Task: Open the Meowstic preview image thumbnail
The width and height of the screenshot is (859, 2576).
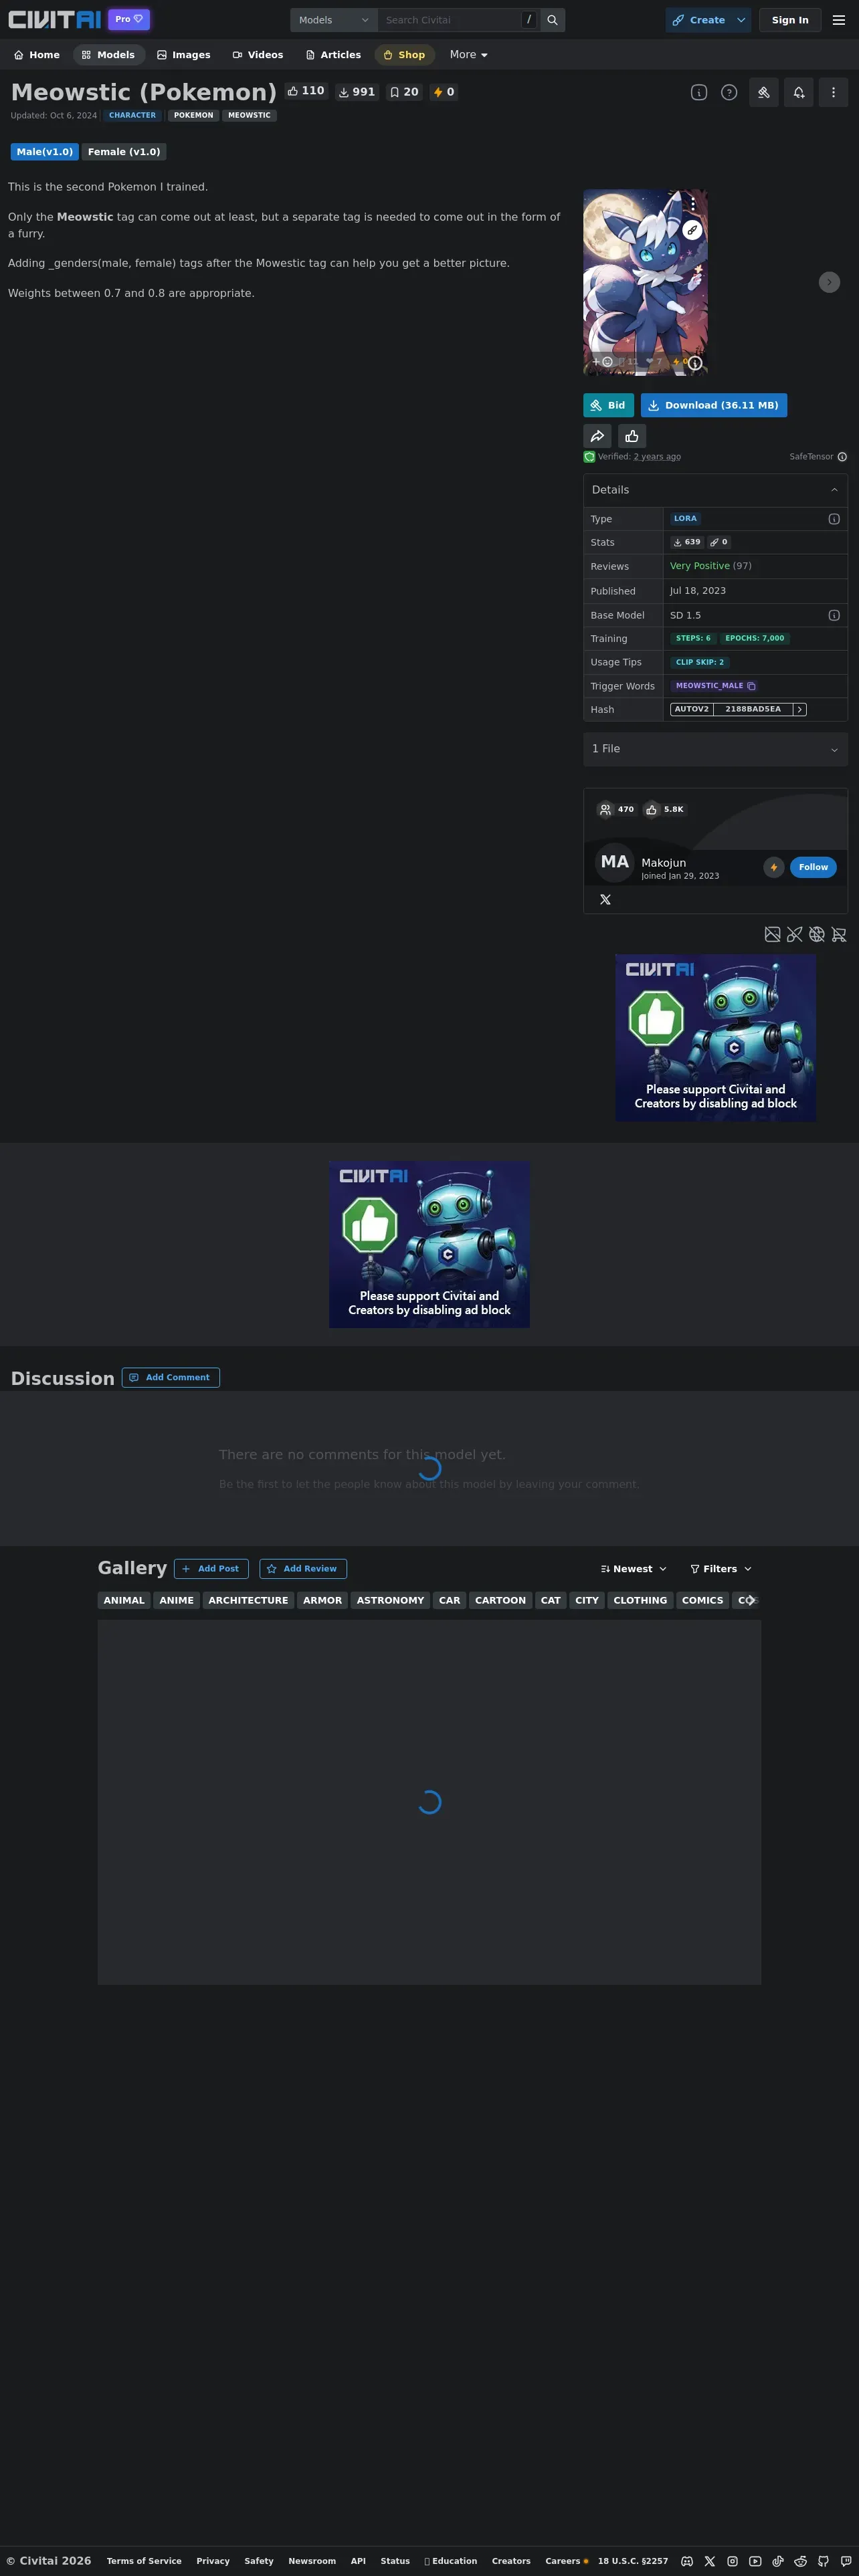Action: 645,282
